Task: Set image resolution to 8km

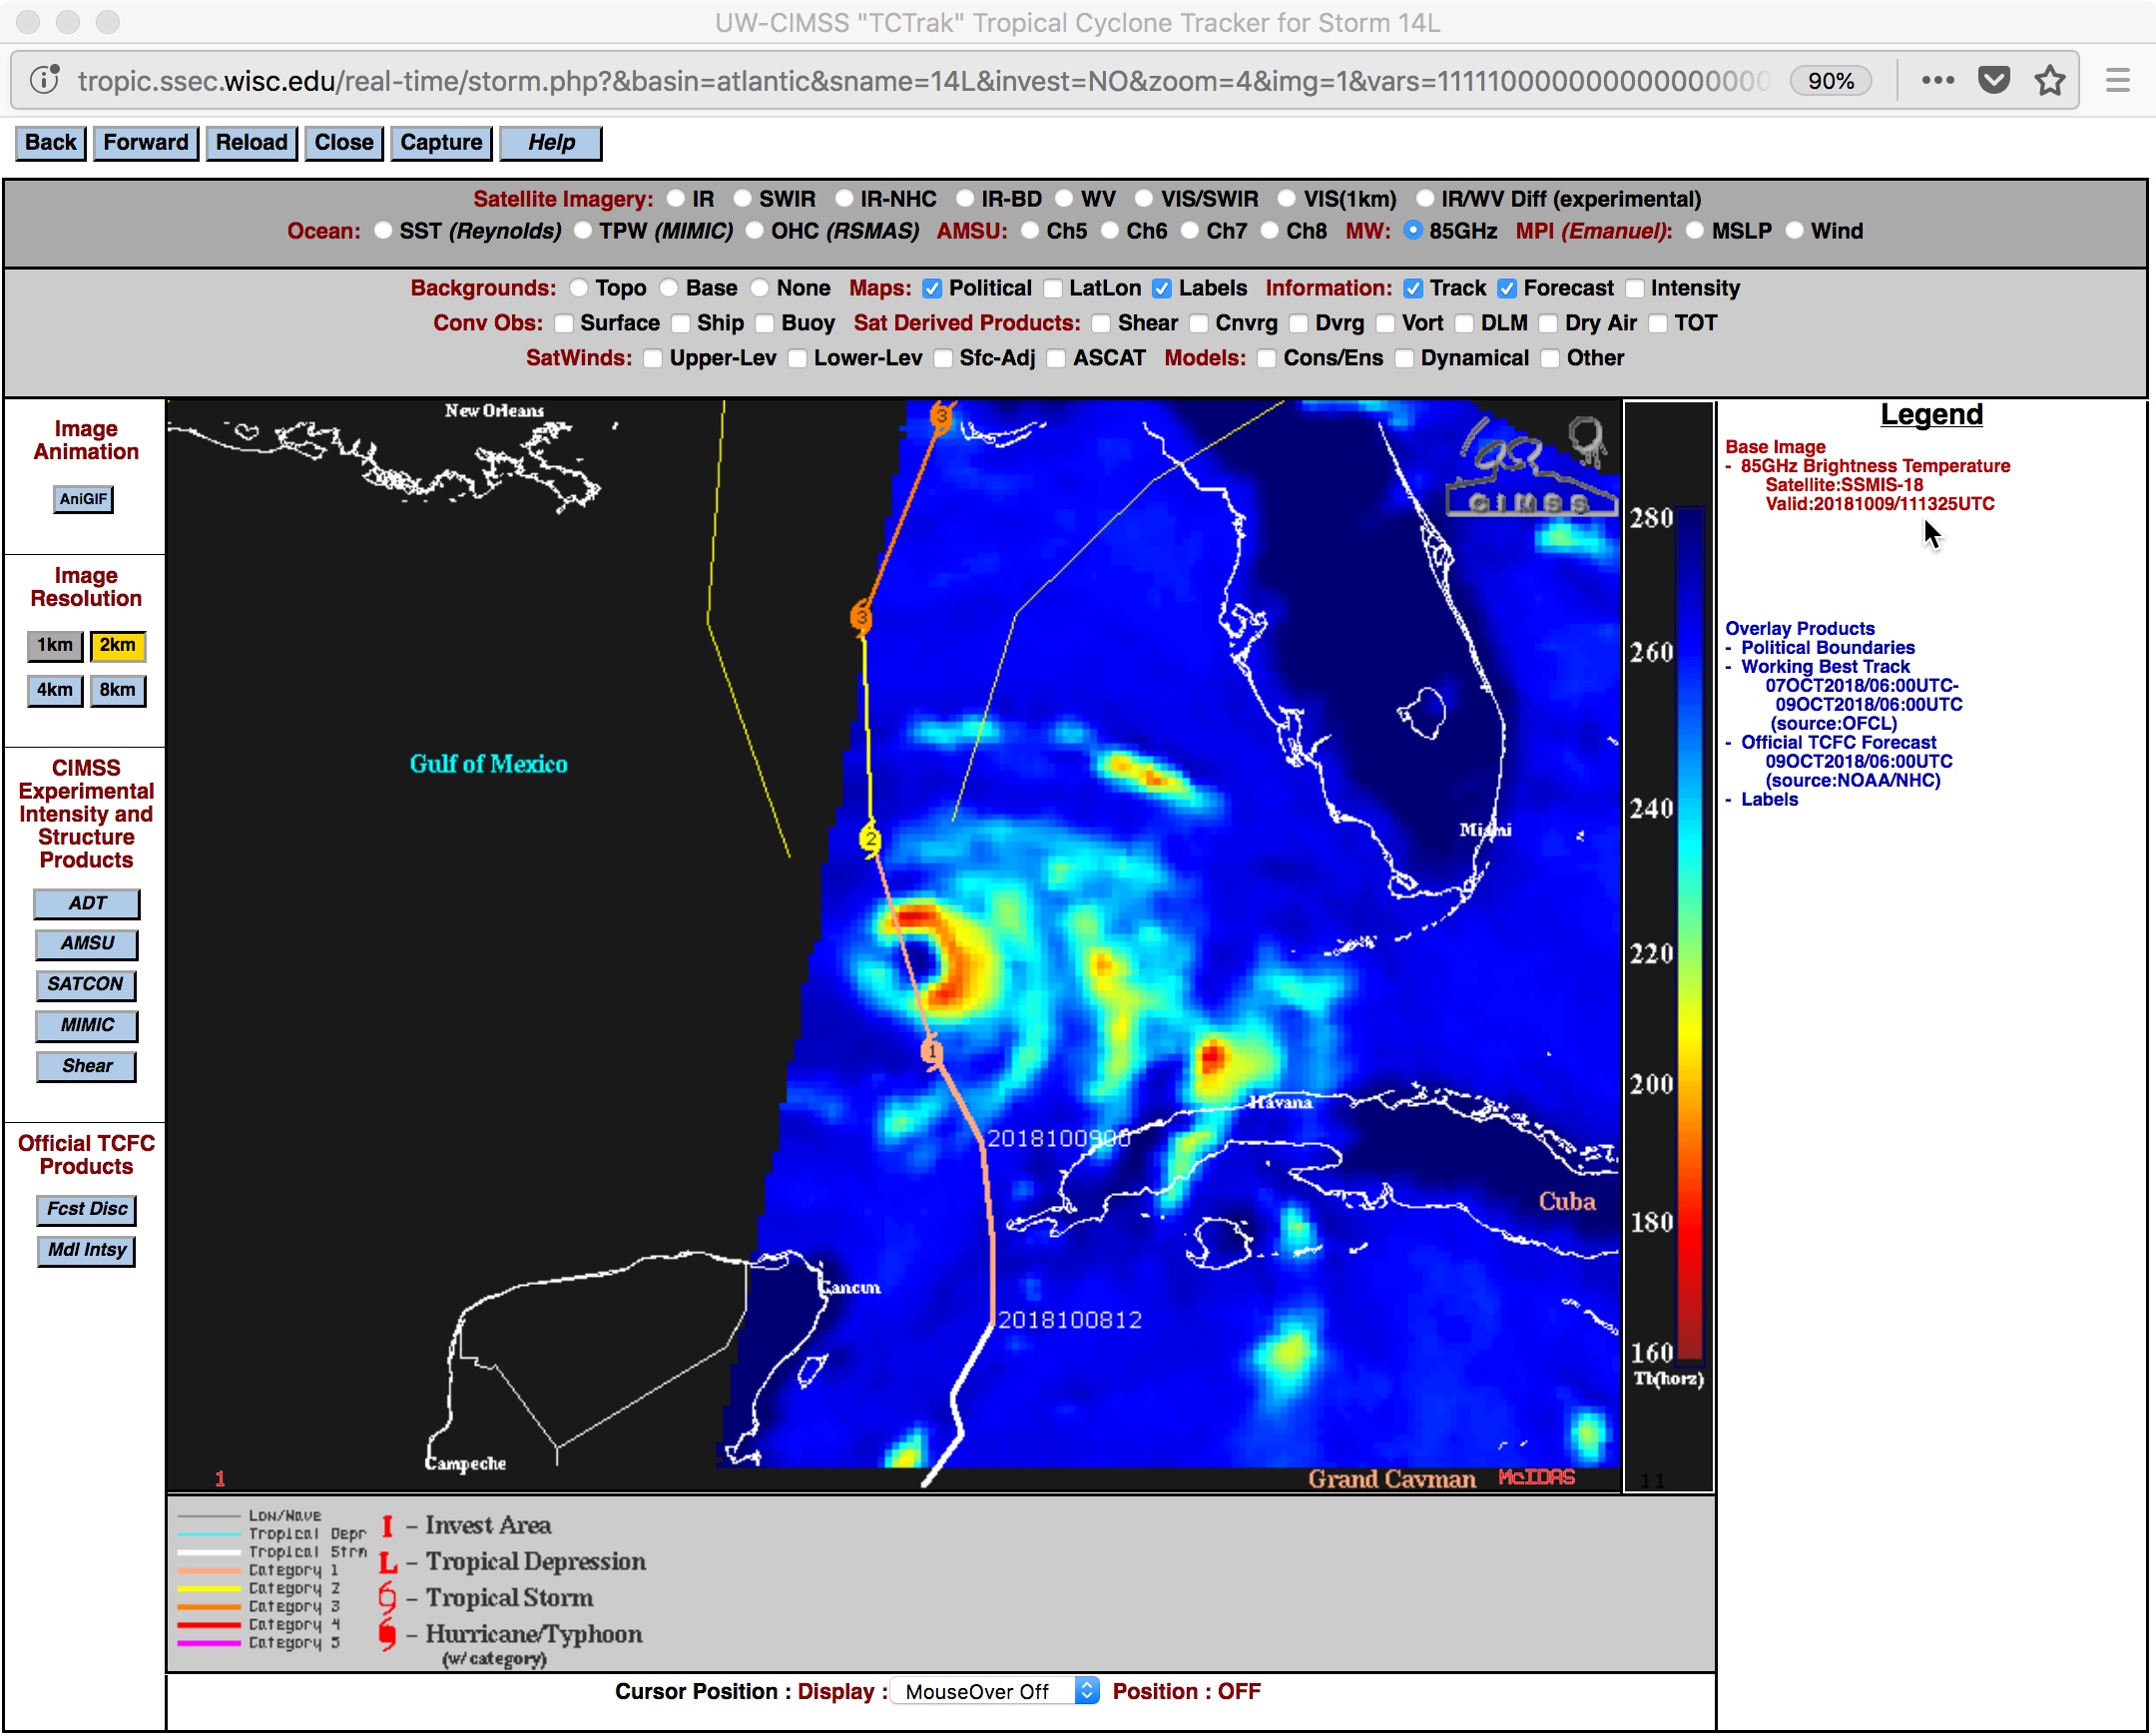Action: tap(118, 691)
